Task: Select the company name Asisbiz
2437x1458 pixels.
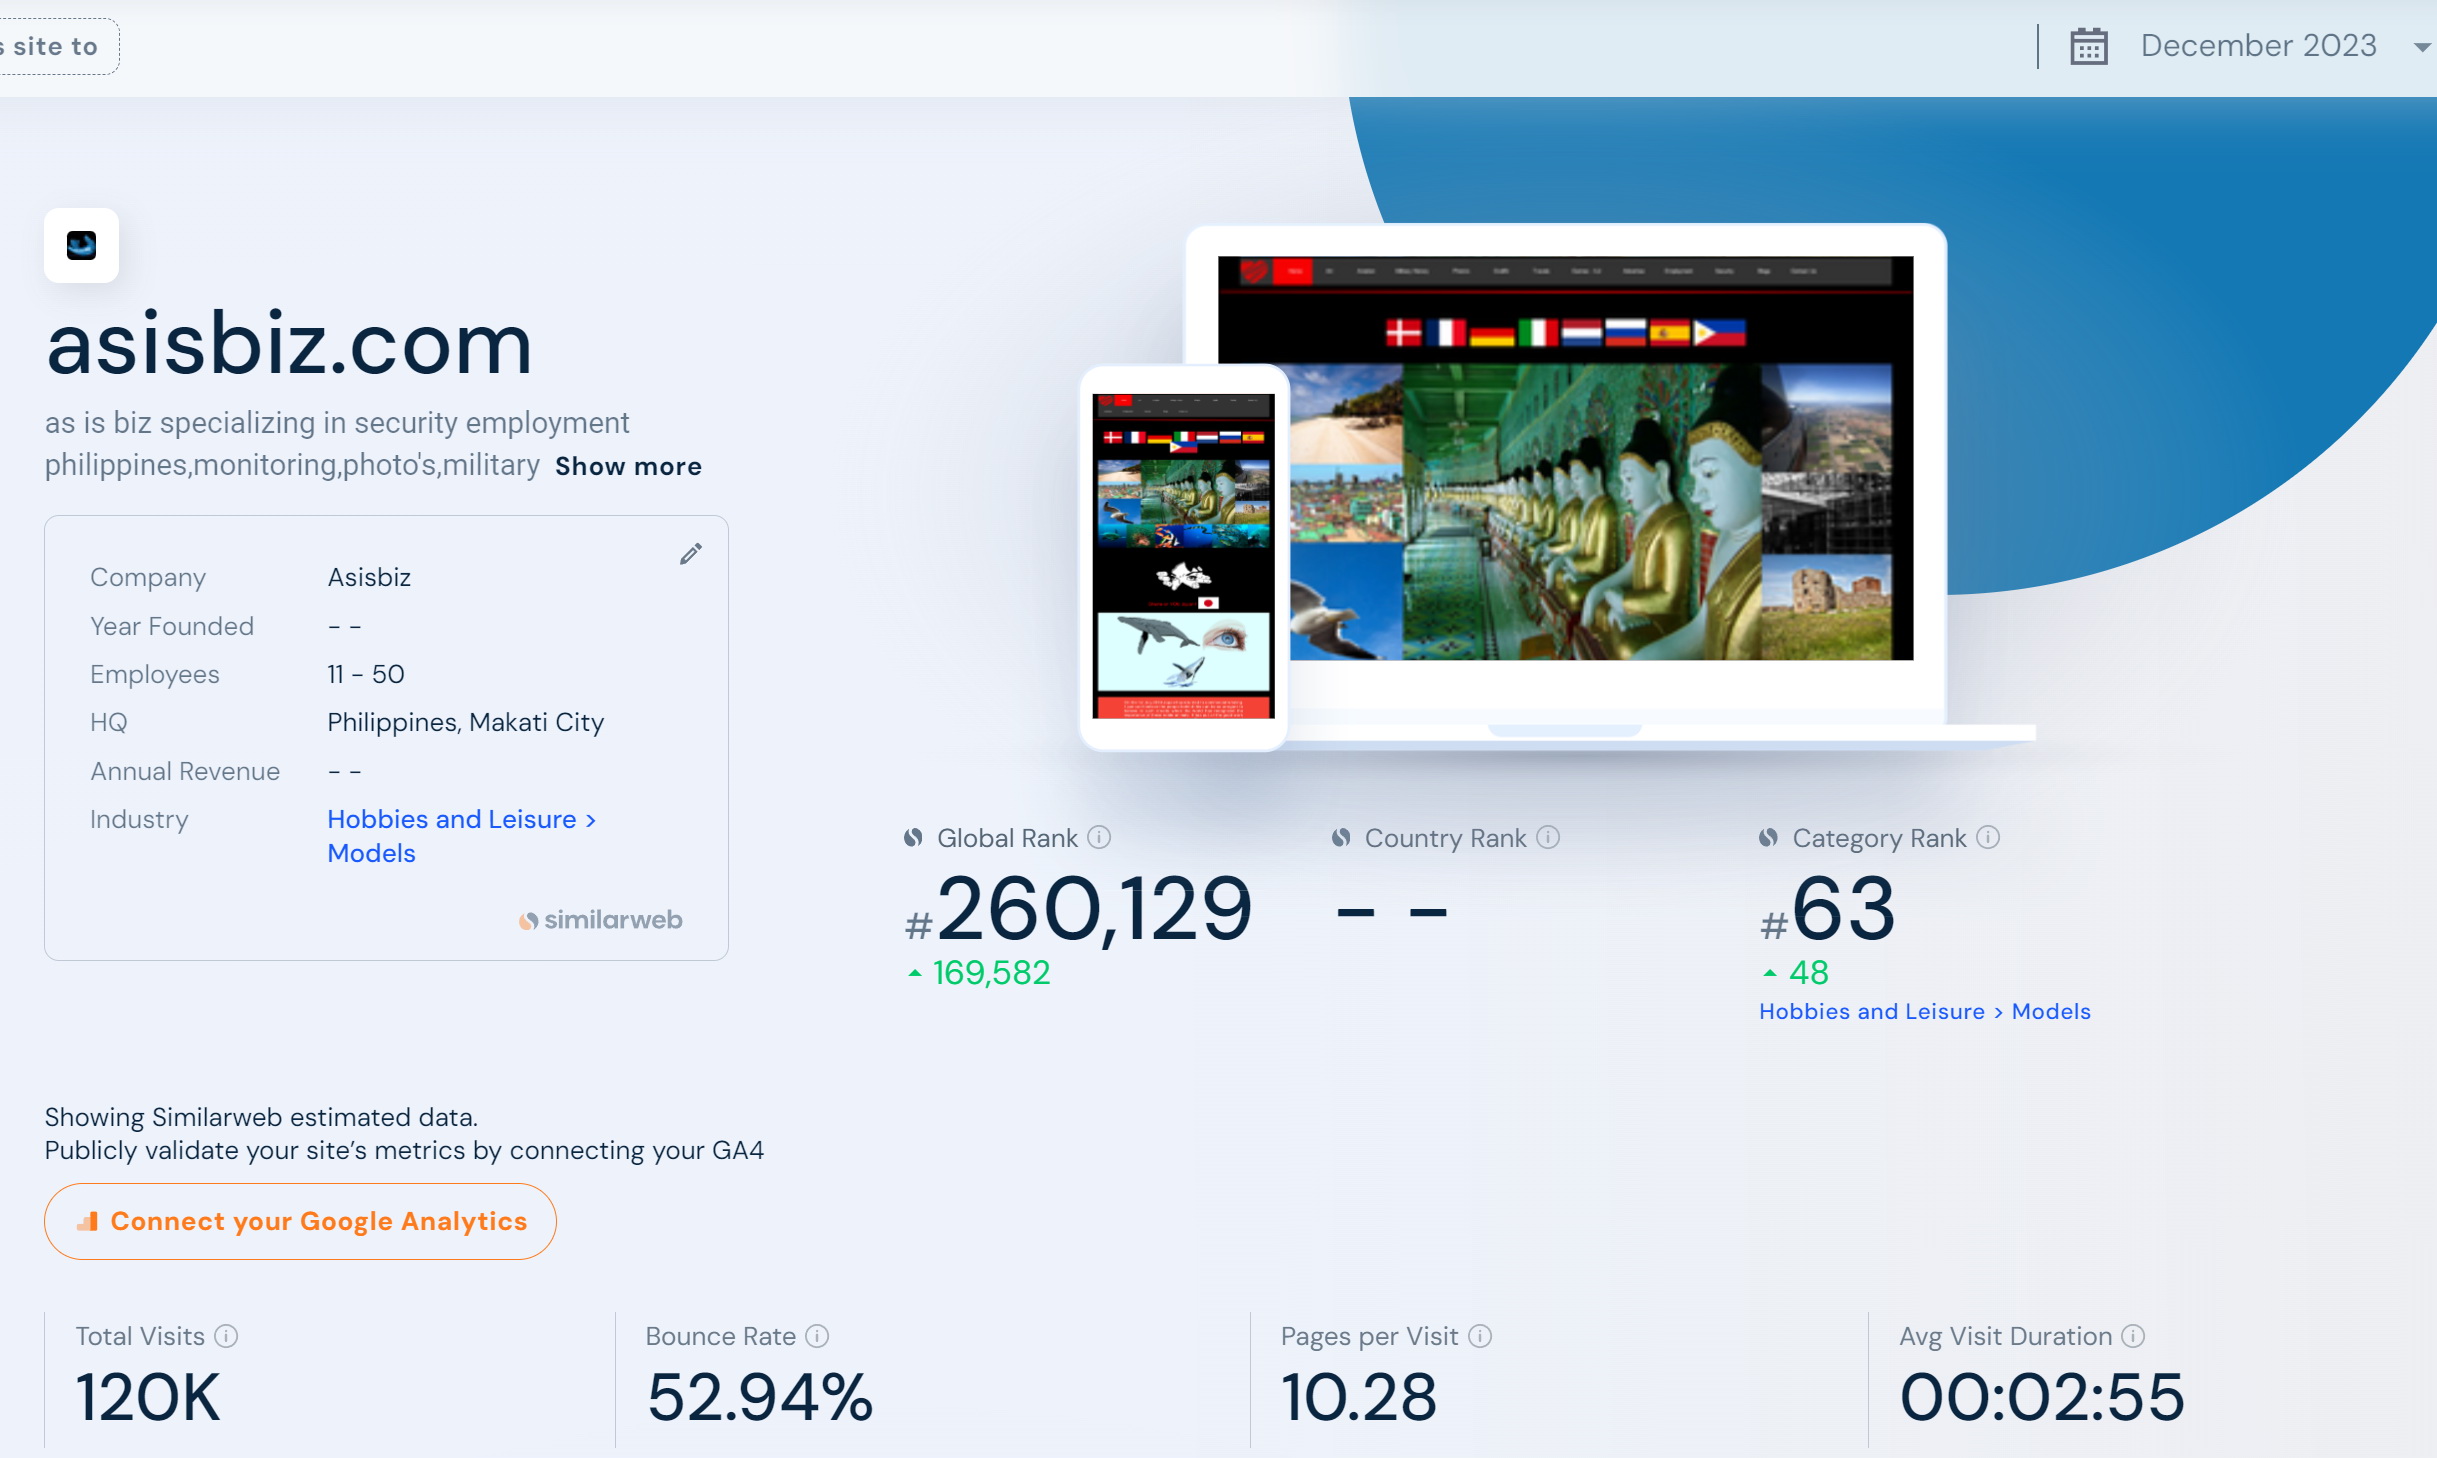Action: [369, 577]
